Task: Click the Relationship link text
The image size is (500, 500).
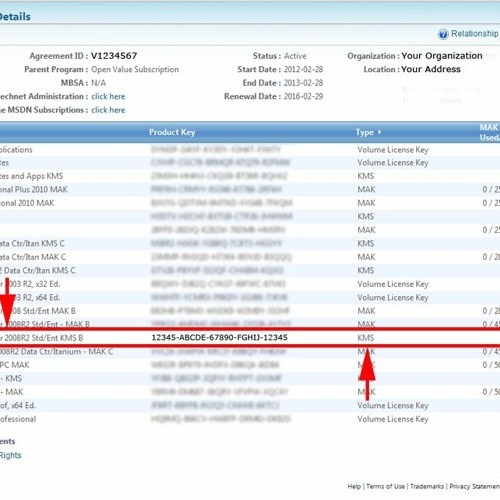Action: click(x=475, y=34)
